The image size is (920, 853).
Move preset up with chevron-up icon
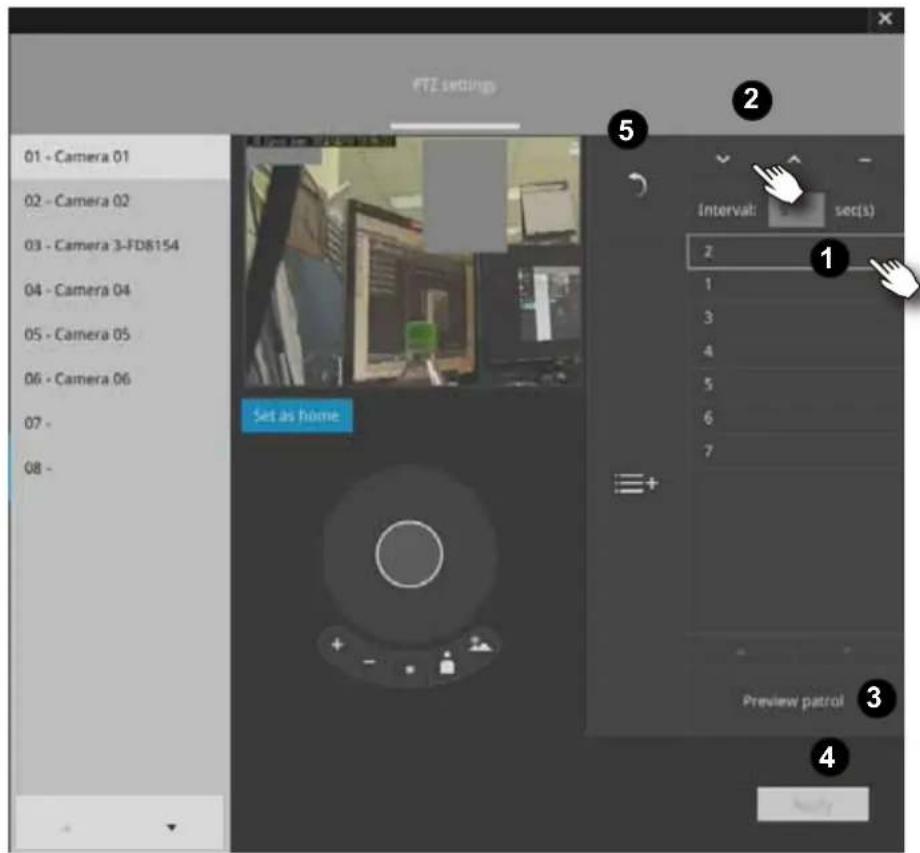(x=793, y=159)
